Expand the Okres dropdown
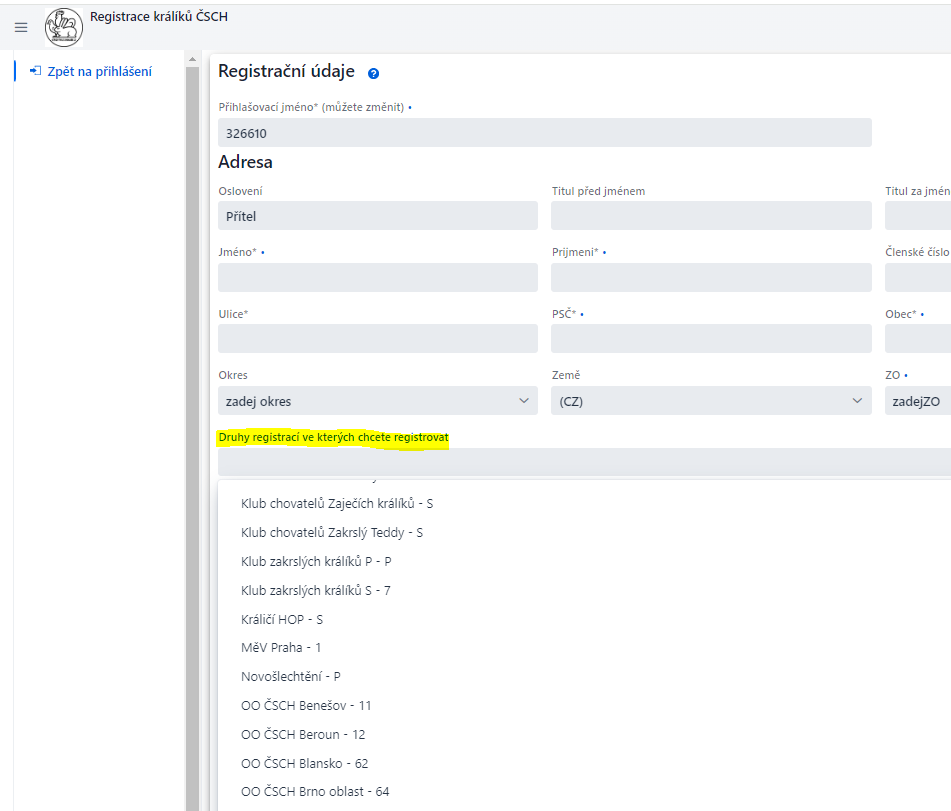The width and height of the screenshot is (951, 811). click(x=377, y=401)
